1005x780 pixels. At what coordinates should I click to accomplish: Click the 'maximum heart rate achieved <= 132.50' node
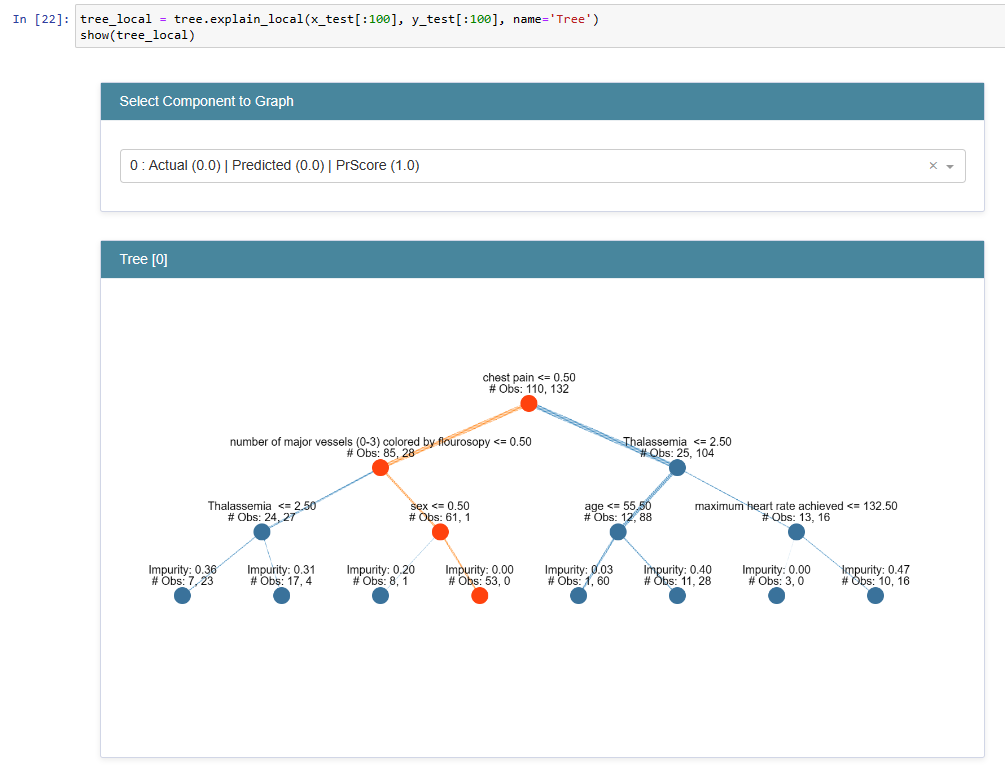(x=796, y=531)
